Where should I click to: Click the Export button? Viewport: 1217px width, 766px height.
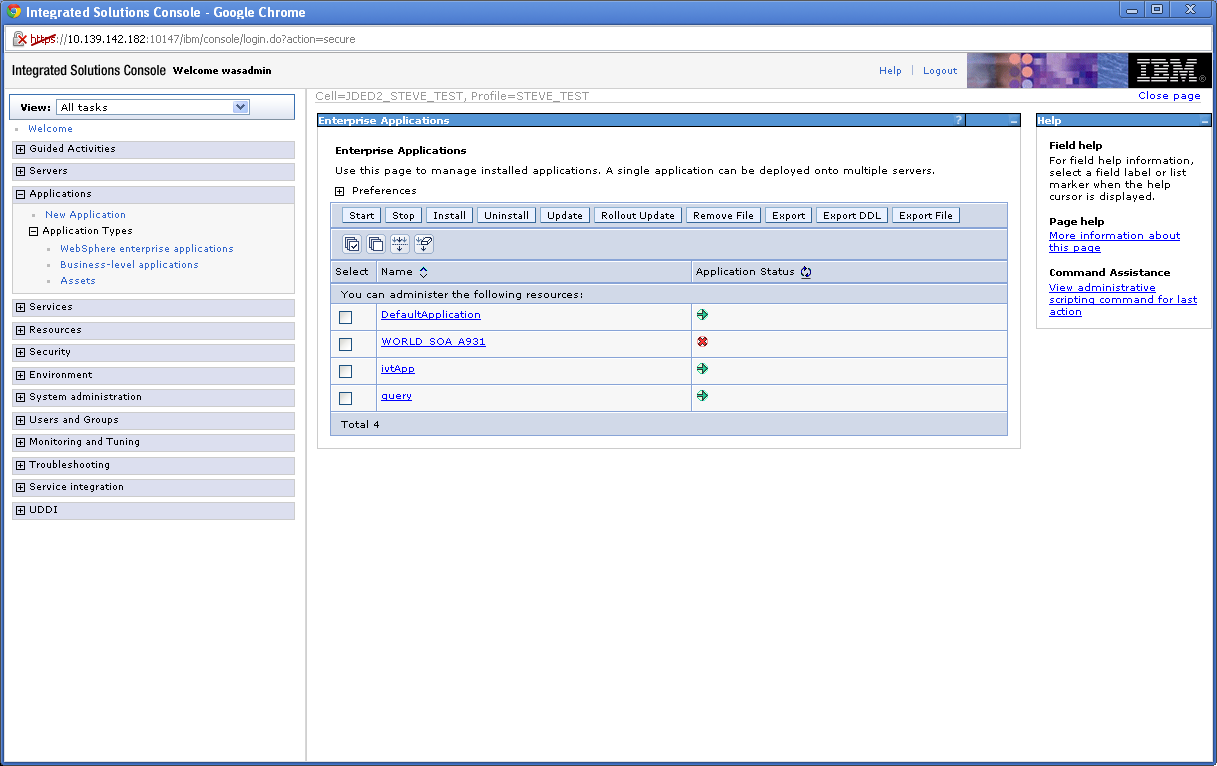coord(789,215)
